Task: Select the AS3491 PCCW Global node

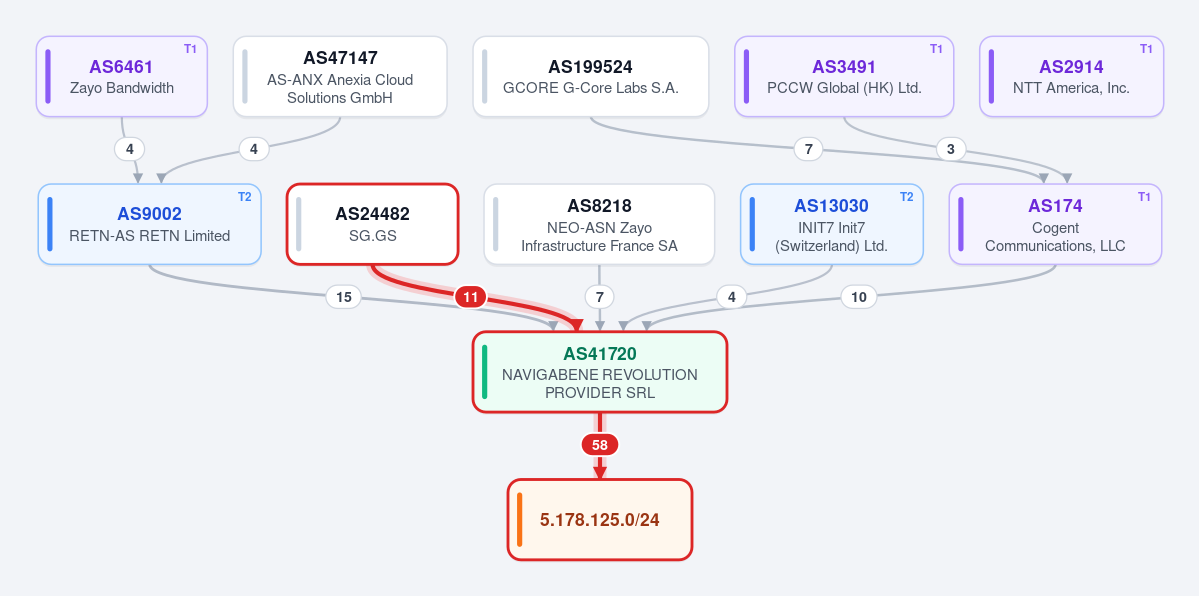Action: click(x=844, y=77)
